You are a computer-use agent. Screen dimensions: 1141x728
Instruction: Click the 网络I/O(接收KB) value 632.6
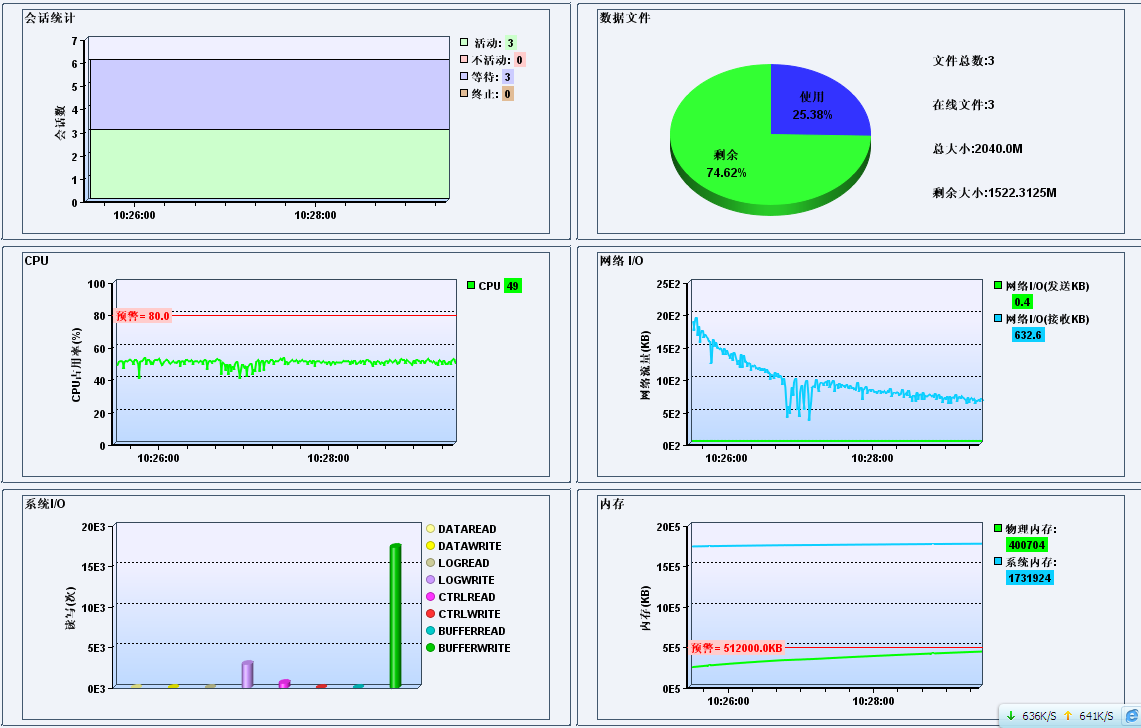(1028, 335)
